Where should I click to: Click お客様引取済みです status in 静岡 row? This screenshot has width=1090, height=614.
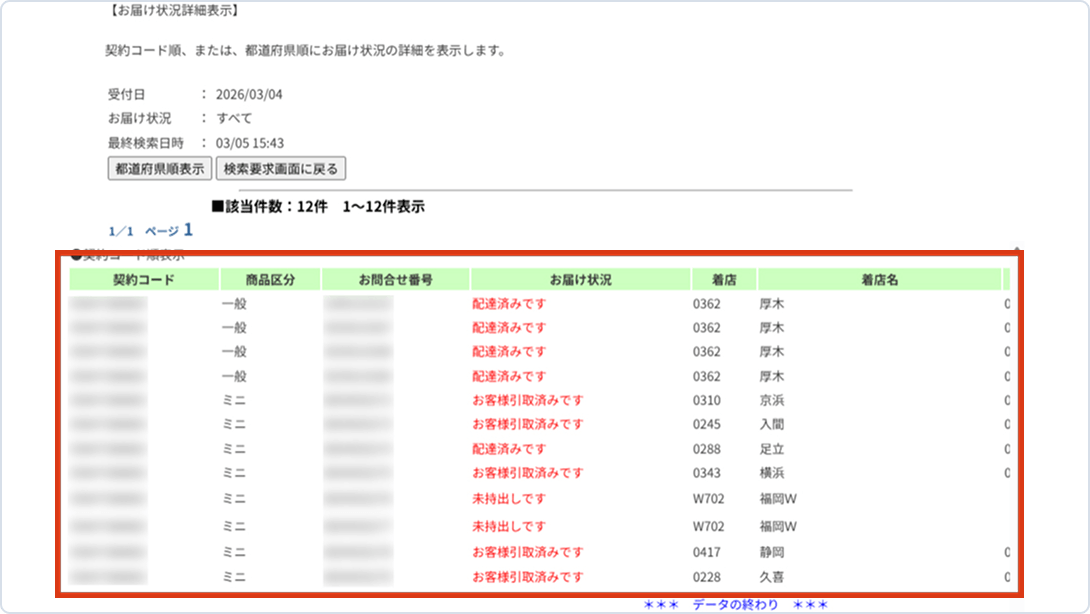click(x=528, y=552)
